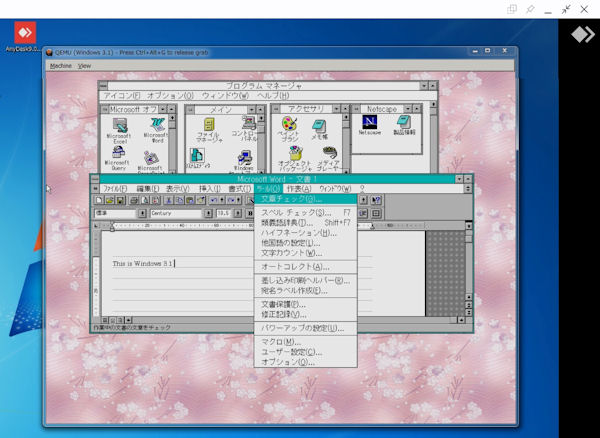Click the exit fullscreen arrows in AnyDesk bar
This screenshot has width=600, height=438.
pyautogui.click(x=566, y=9)
